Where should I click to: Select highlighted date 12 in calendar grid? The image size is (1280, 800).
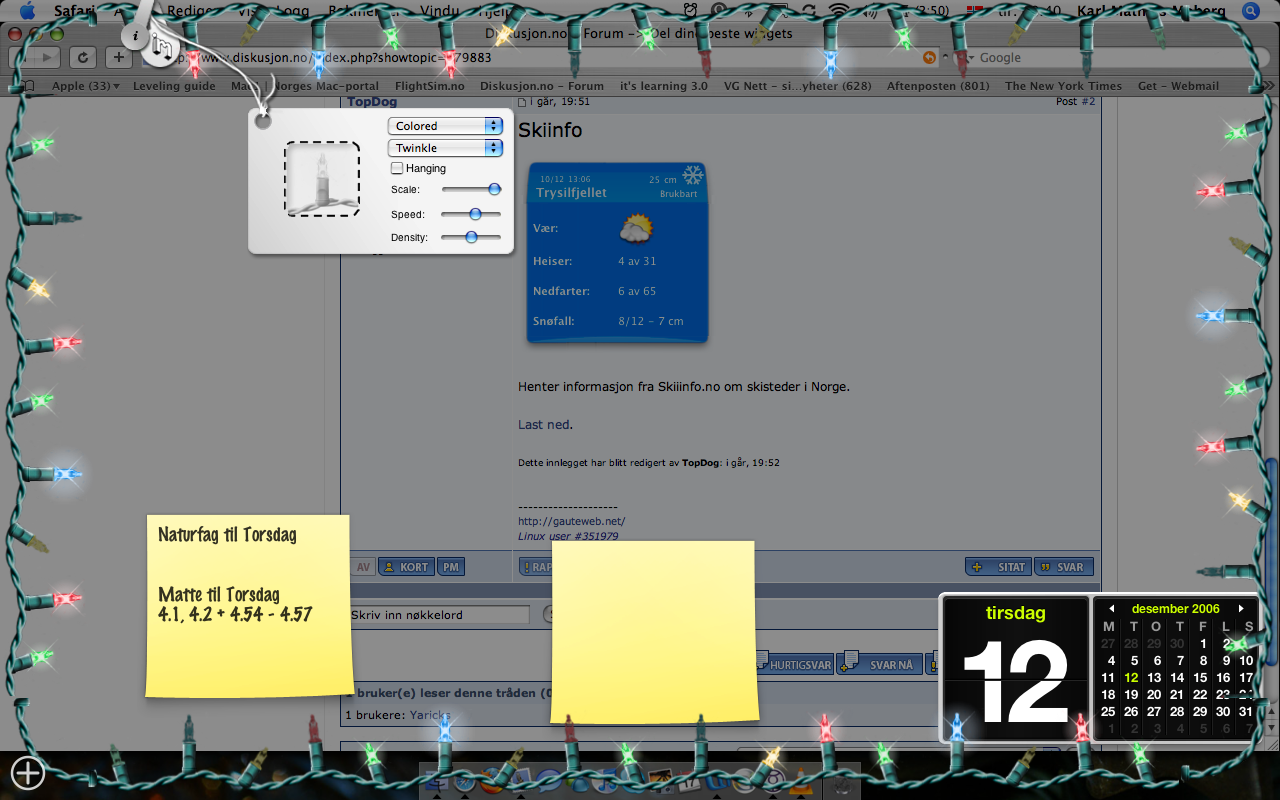pos(1131,678)
